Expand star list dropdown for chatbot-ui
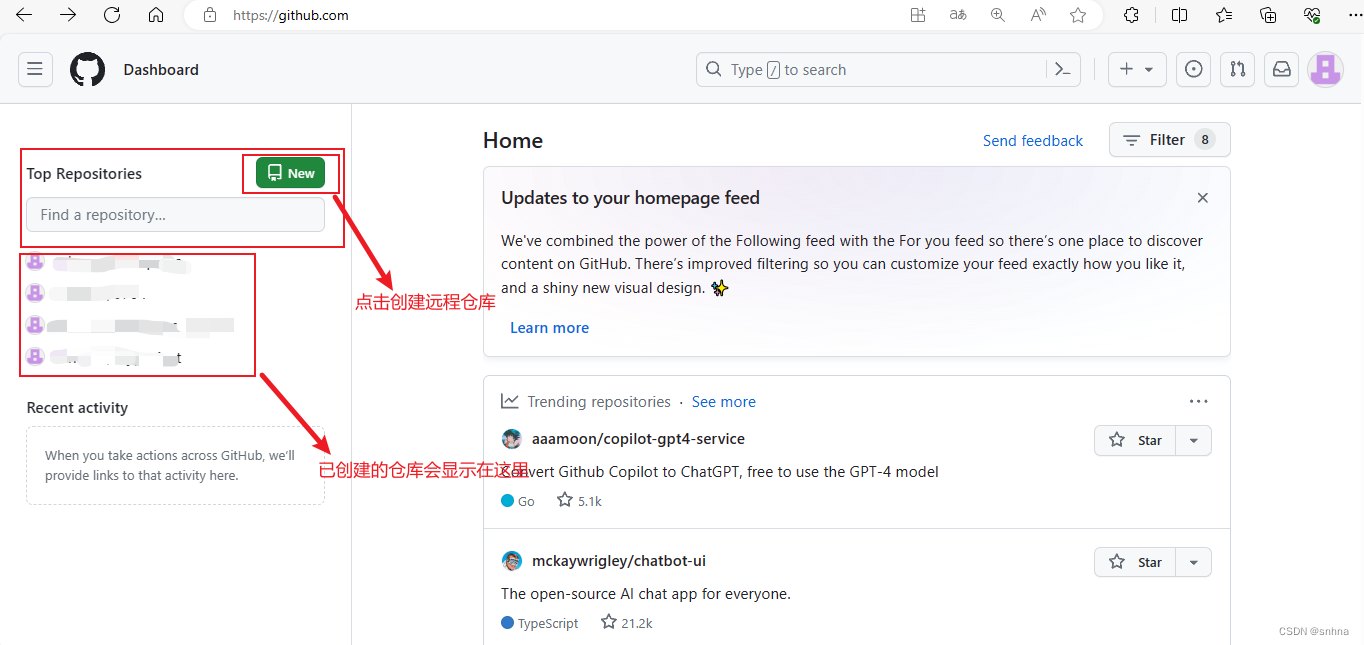The height and width of the screenshot is (645, 1364). [x=1193, y=562]
